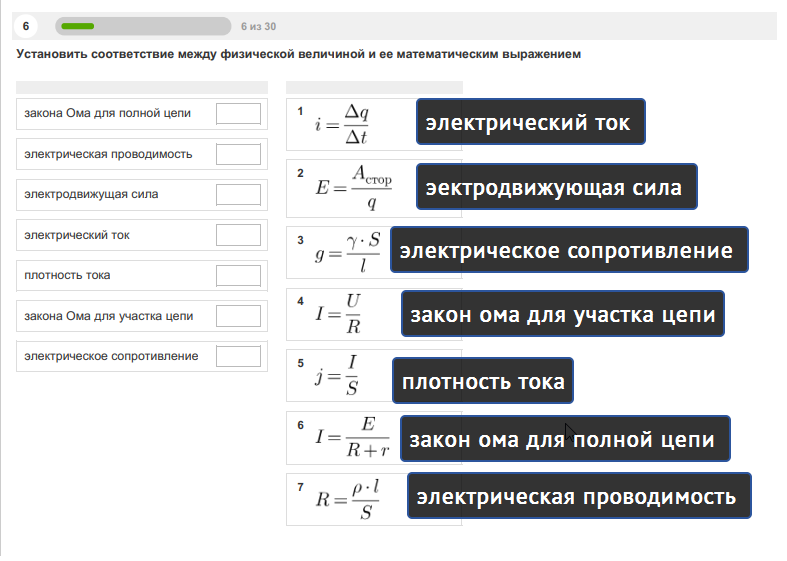This screenshot has height=561, width=787.
Task: Click the dark 'электрическое сопротивление' label
Action: (x=569, y=250)
